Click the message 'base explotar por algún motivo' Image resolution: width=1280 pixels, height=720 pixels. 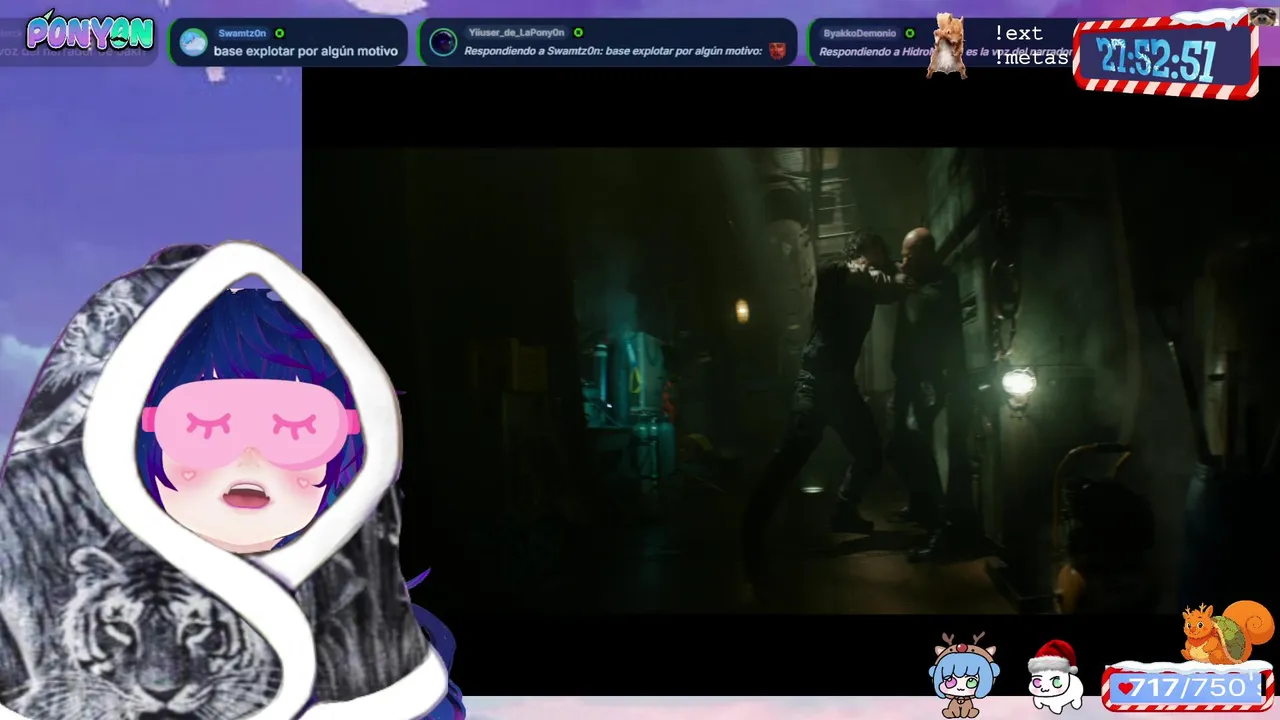305,51
